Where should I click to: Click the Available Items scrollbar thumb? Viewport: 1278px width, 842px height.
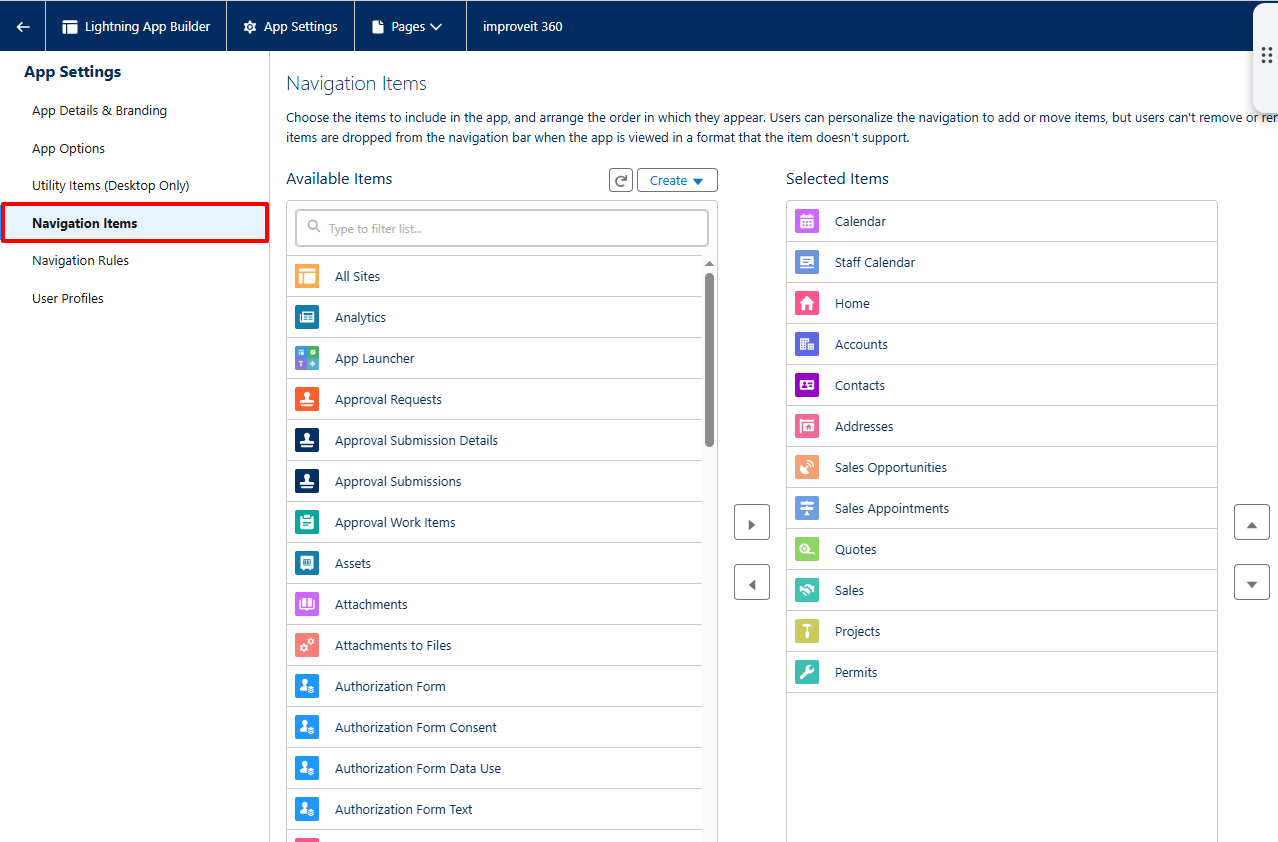(709, 359)
